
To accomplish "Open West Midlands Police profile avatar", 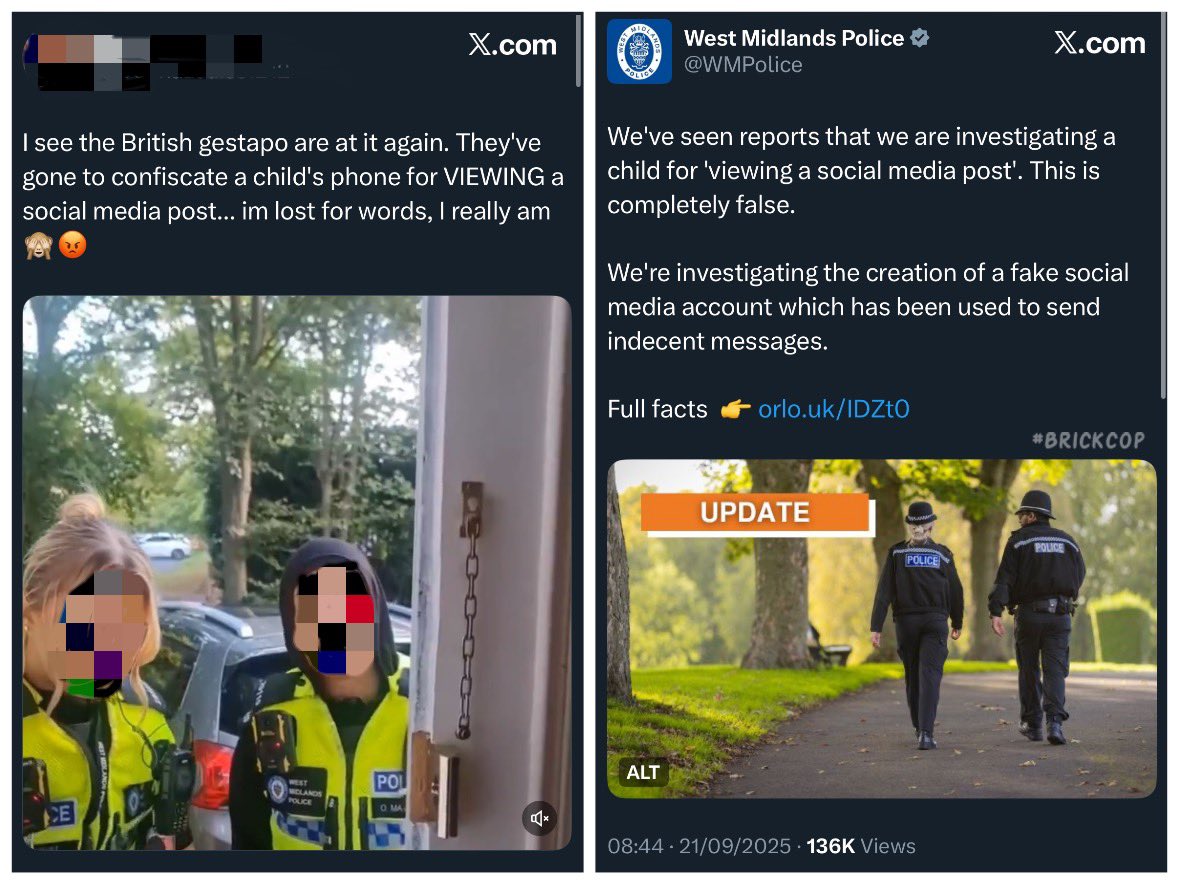I will [x=639, y=52].
